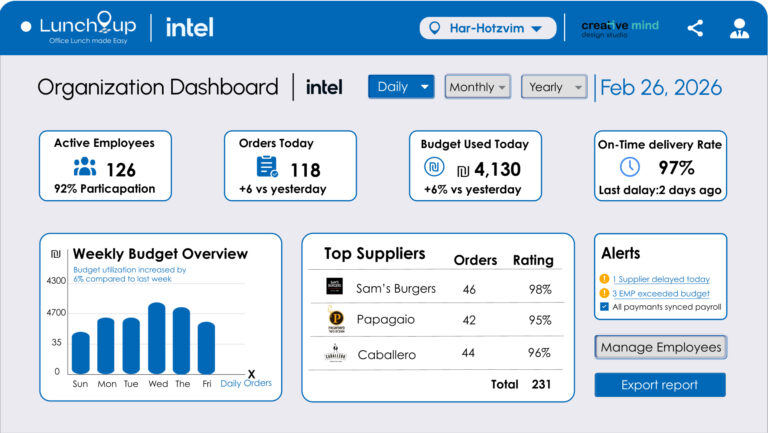The width and height of the screenshot is (768, 433).
Task: Click the Rating column header
Action: tap(533, 260)
